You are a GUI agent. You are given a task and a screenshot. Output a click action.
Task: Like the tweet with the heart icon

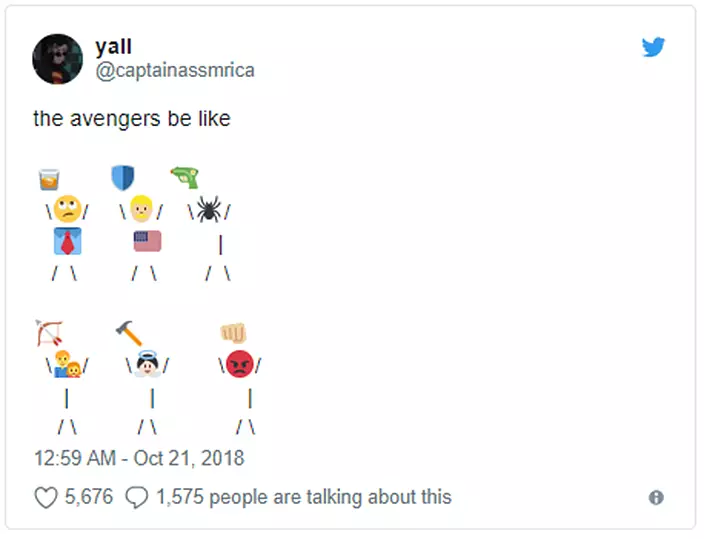46,497
